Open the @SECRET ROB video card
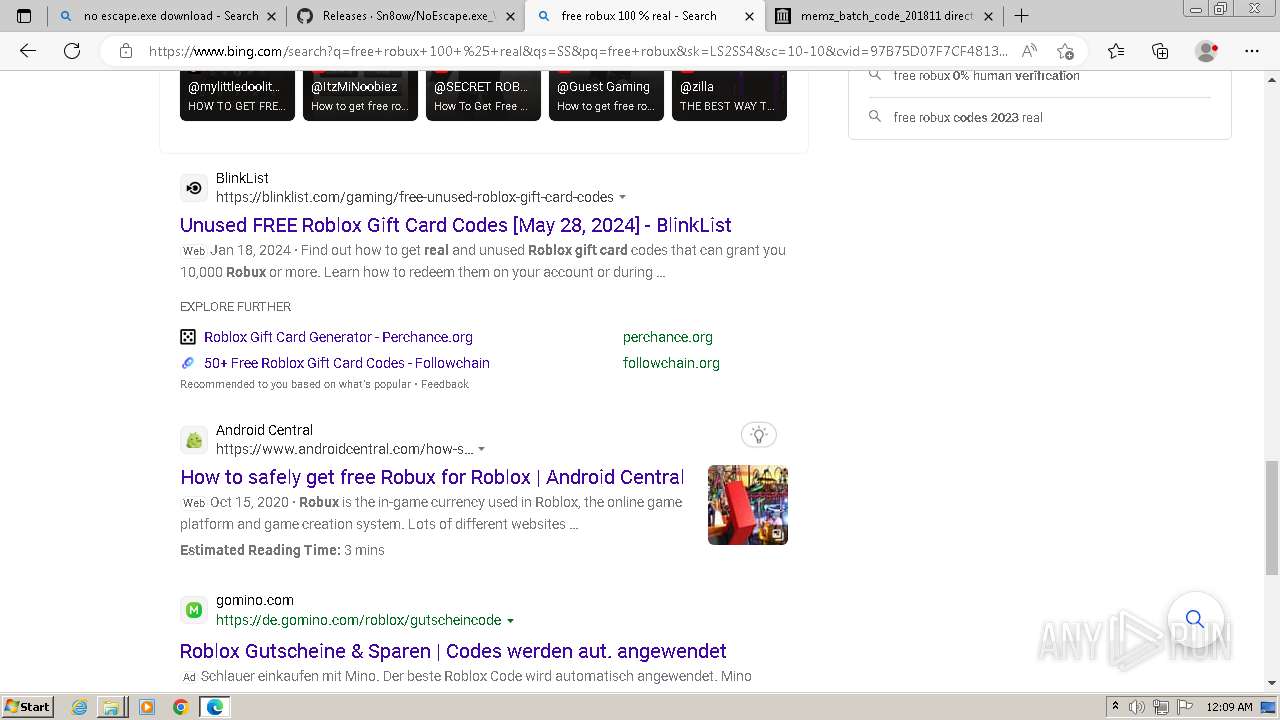The width and height of the screenshot is (1280, 720). click(483, 96)
